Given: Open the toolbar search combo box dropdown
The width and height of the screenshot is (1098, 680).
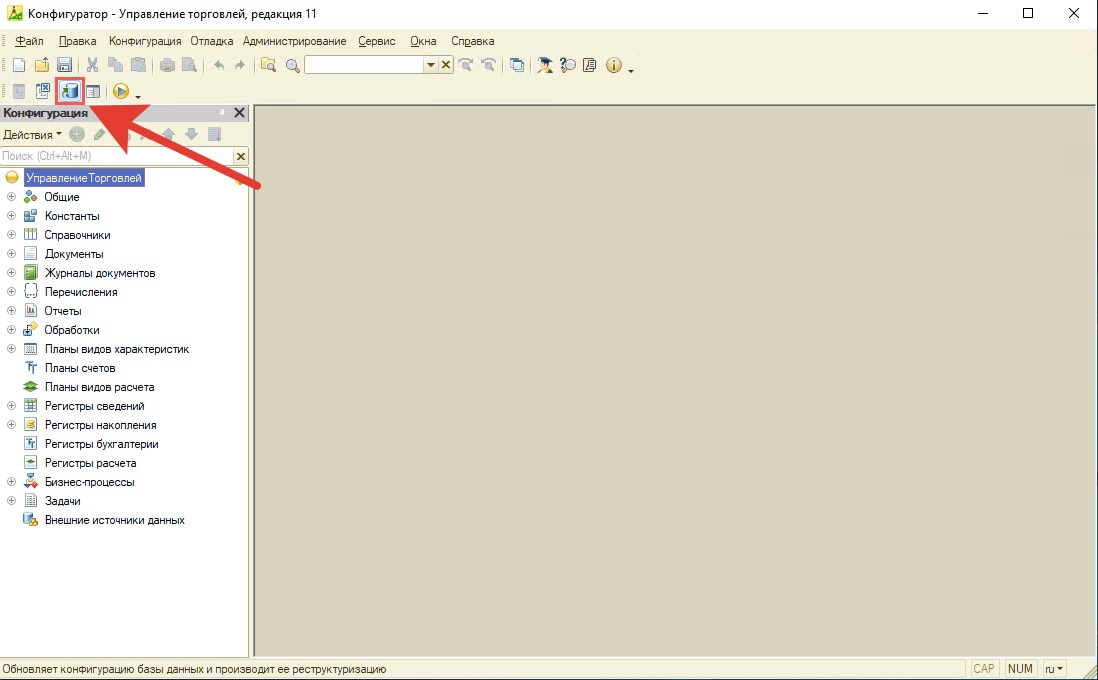Looking at the screenshot, I should pyautogui.click(x=431, y=65).
